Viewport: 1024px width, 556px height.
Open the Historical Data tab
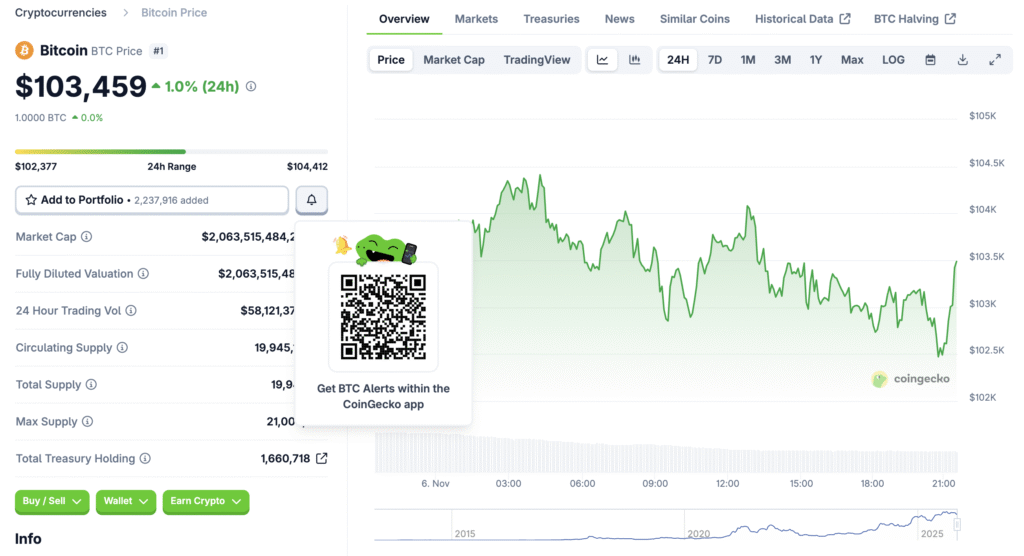click(802, 19)
